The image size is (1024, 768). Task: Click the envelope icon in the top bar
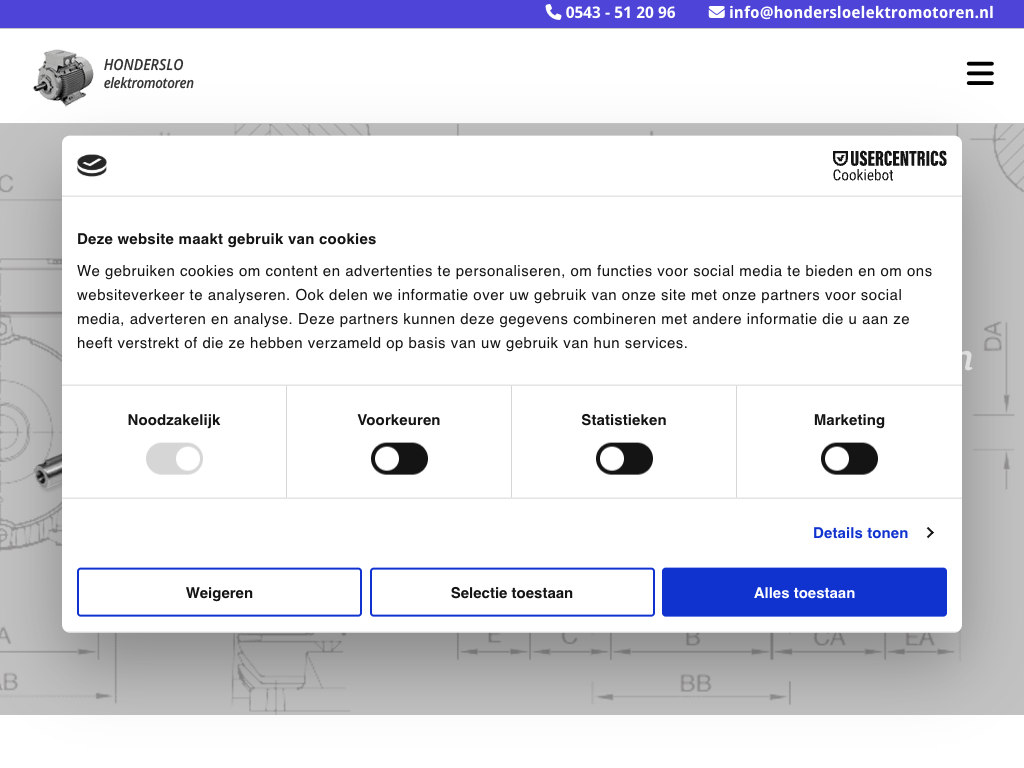(x=717, y=12)
